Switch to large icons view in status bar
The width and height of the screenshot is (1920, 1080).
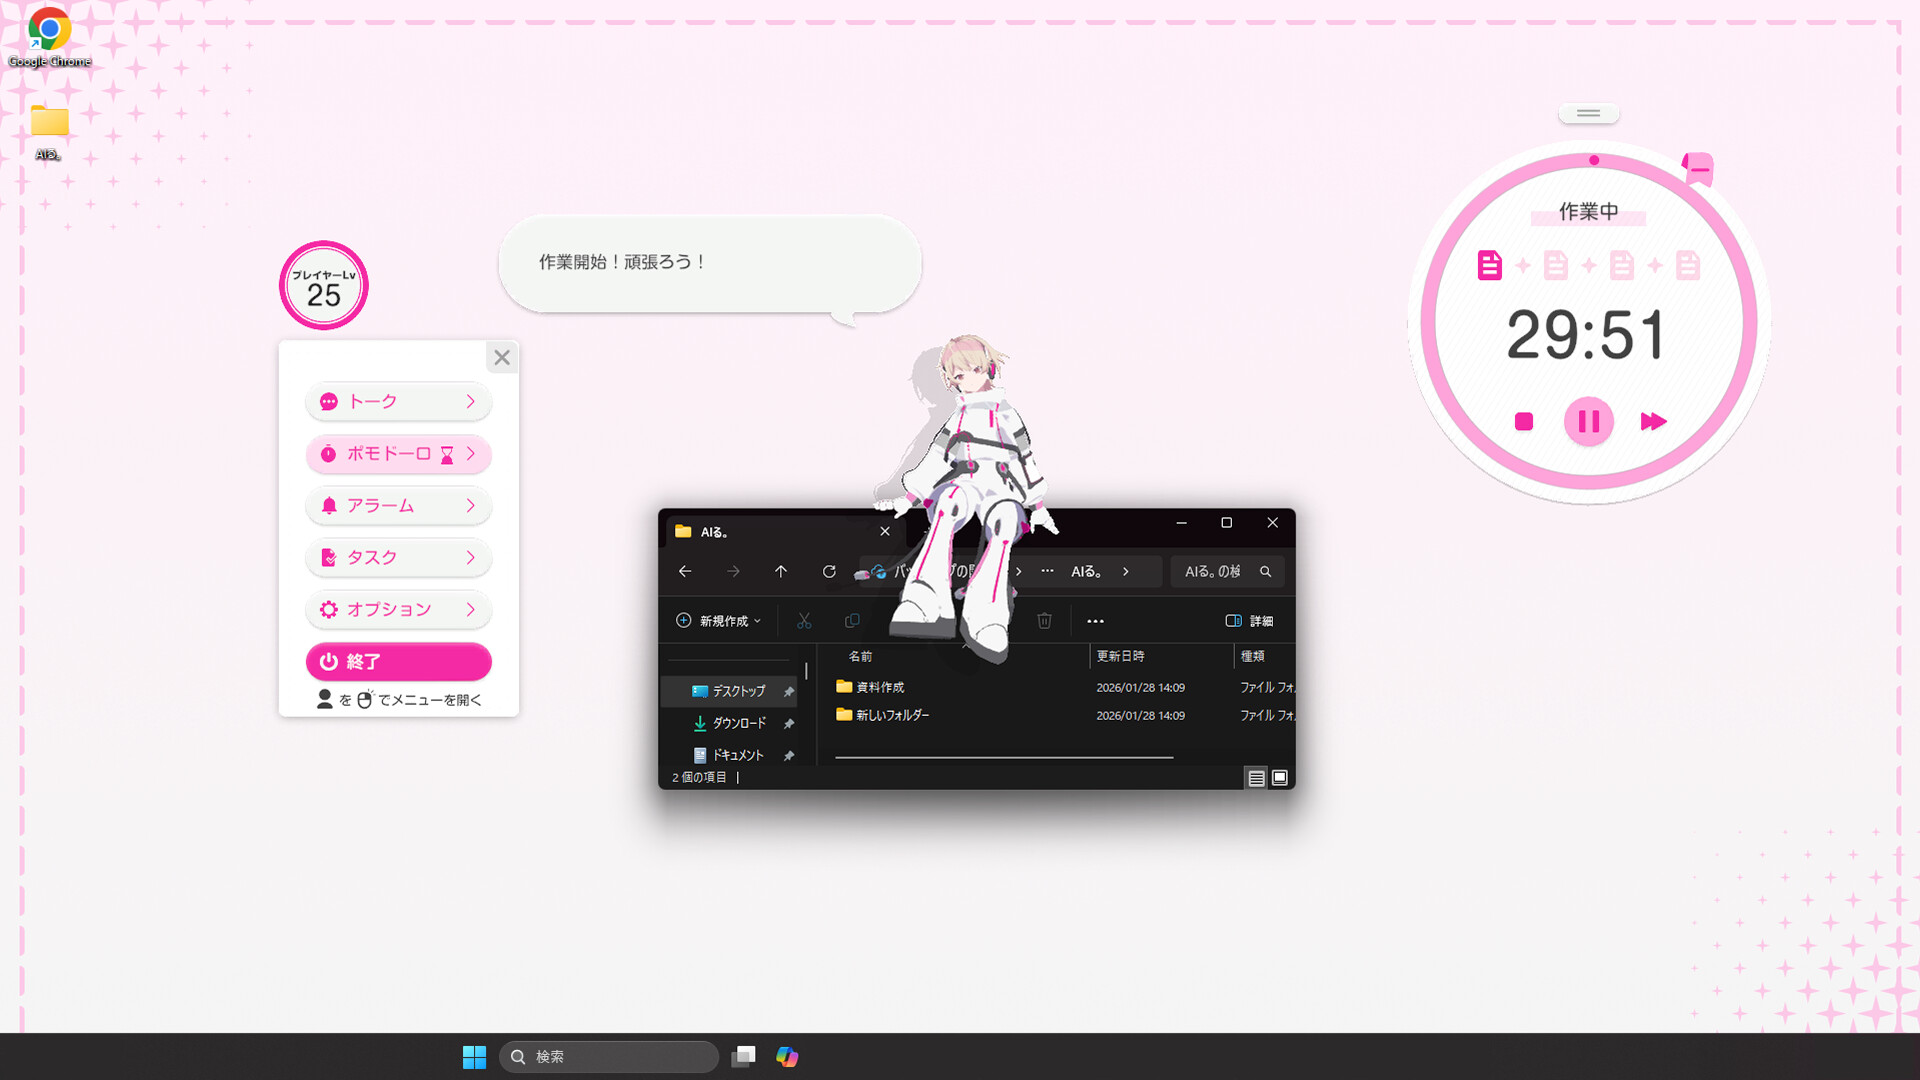[x=1280, y=777]
